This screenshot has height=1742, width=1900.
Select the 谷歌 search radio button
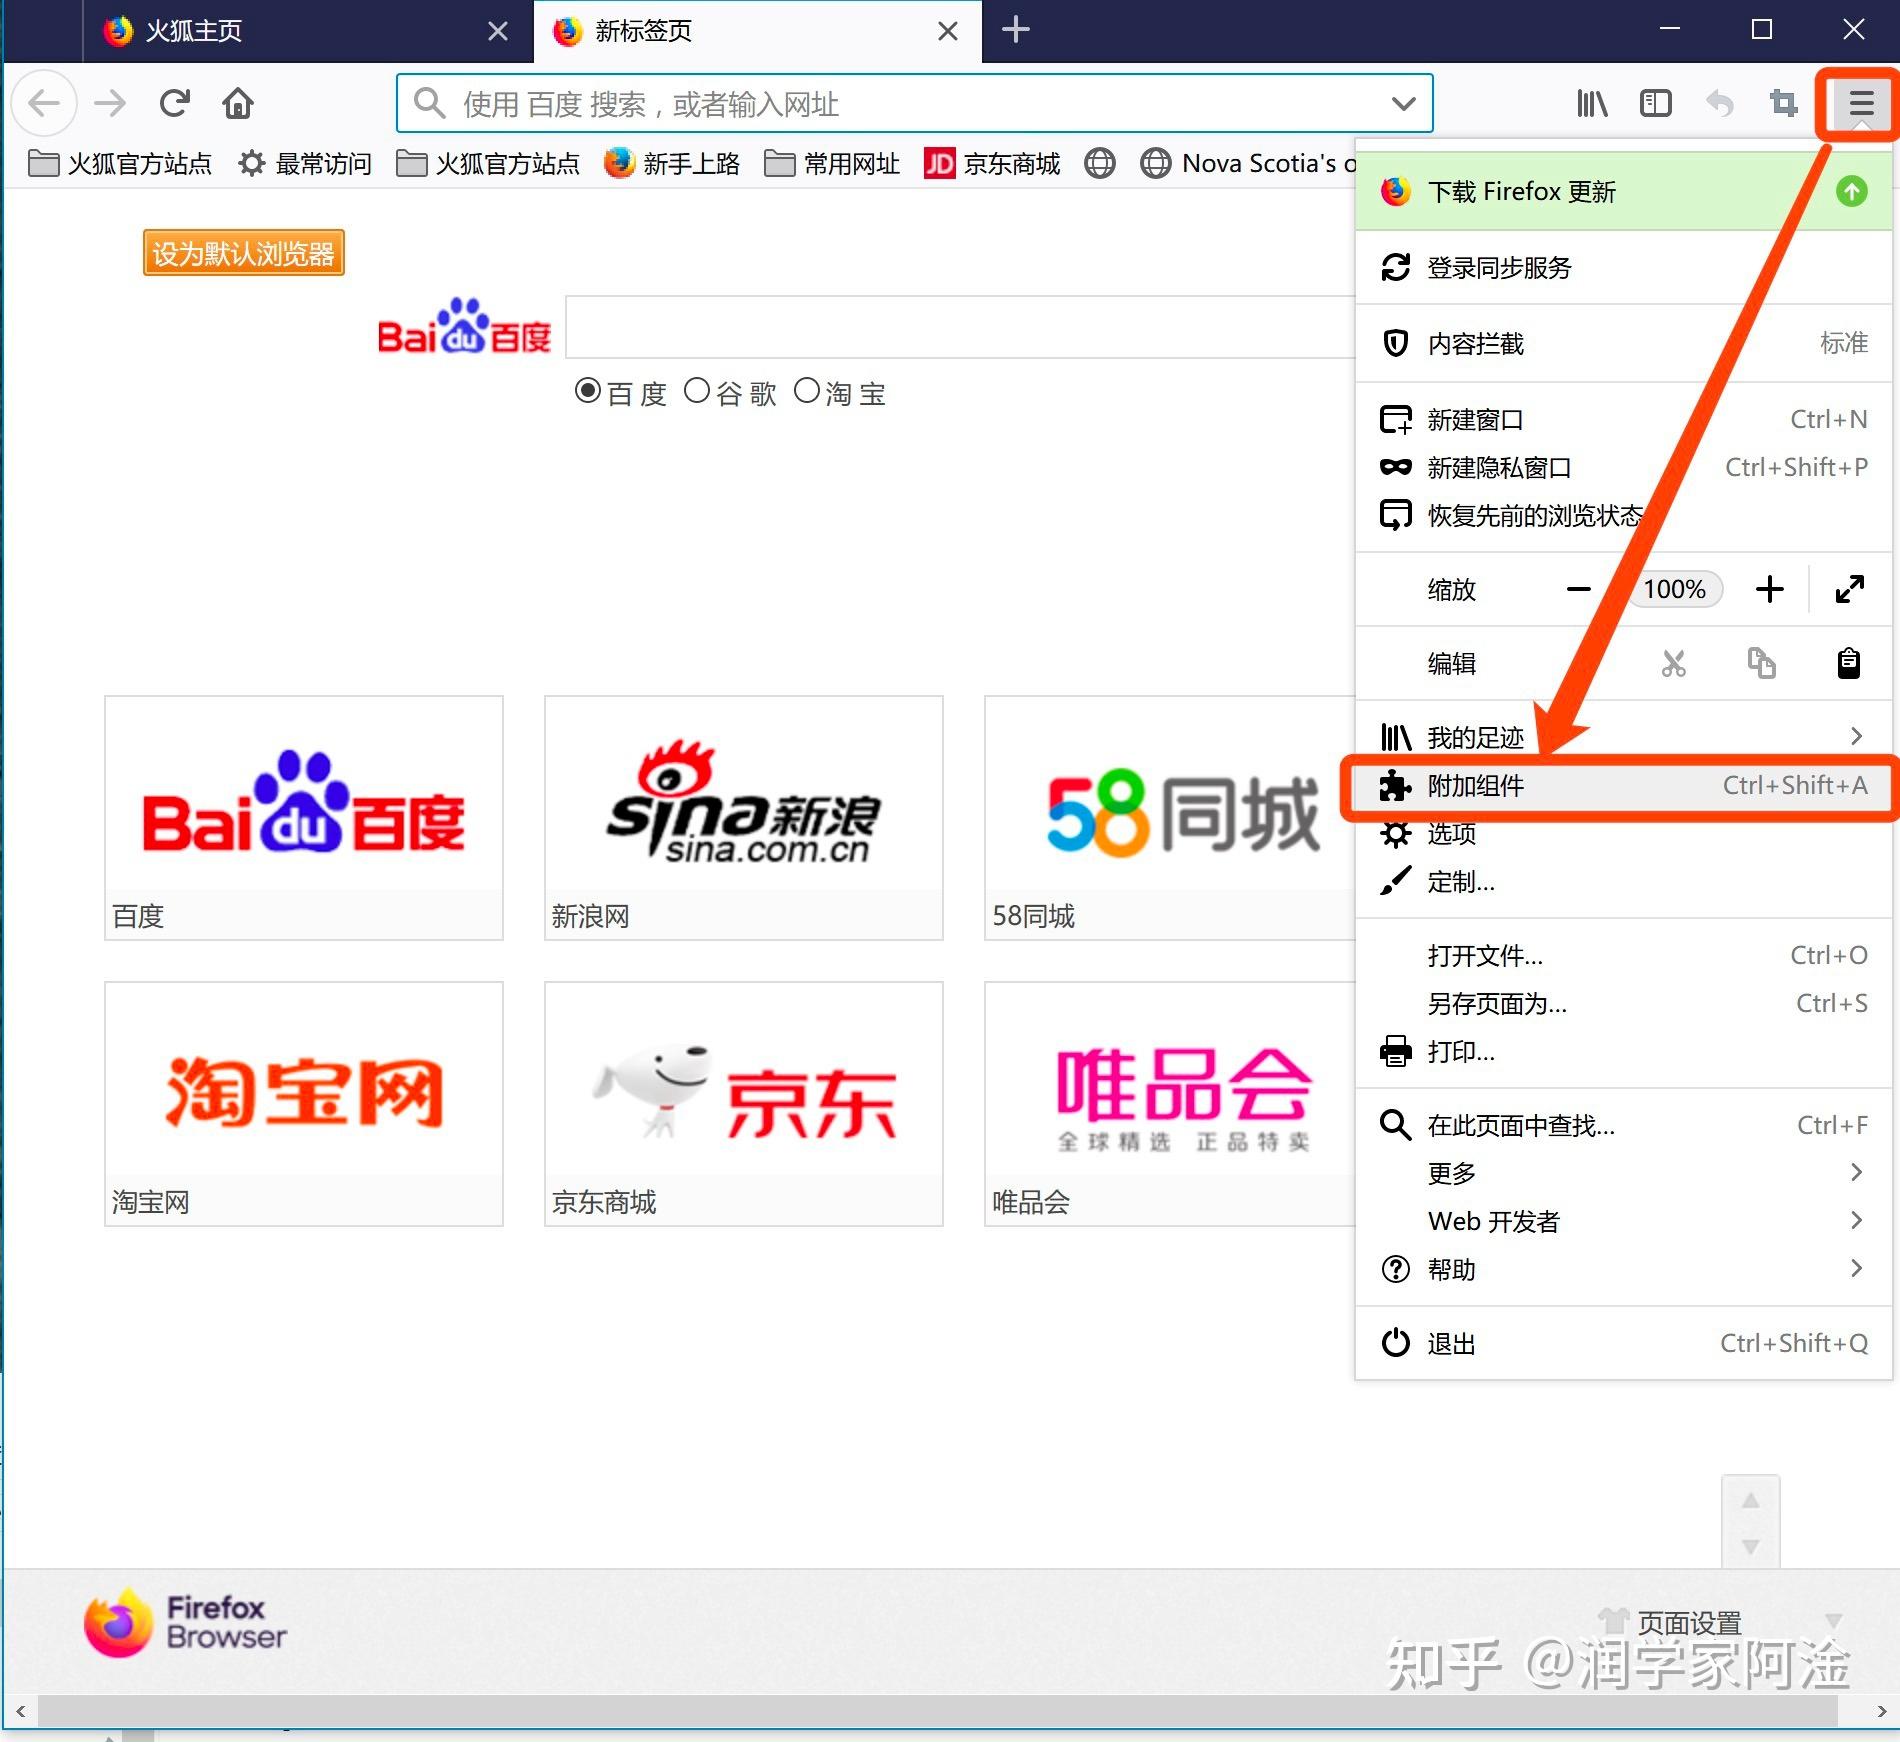coord(698,391)
